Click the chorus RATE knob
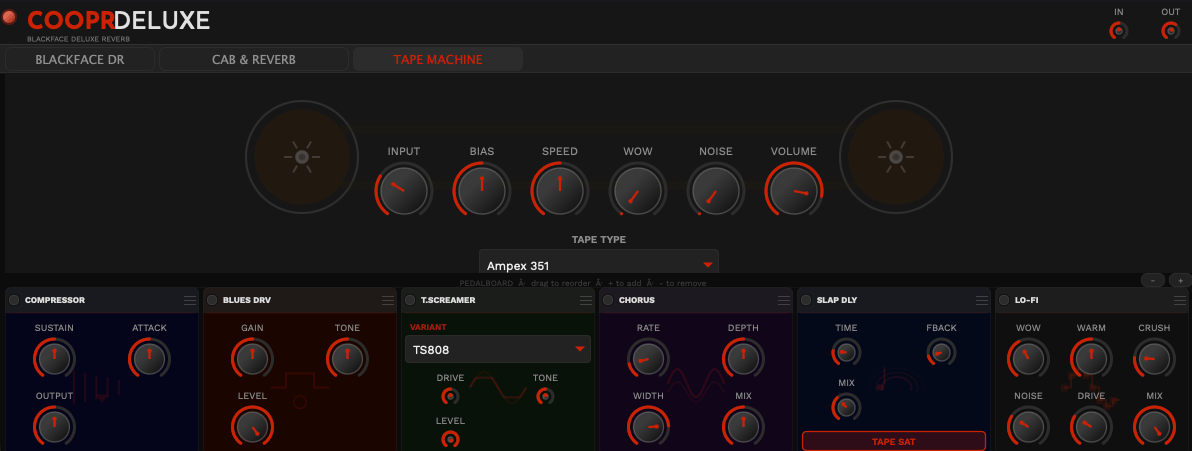 pyautogui.click(x=648, y=359)
